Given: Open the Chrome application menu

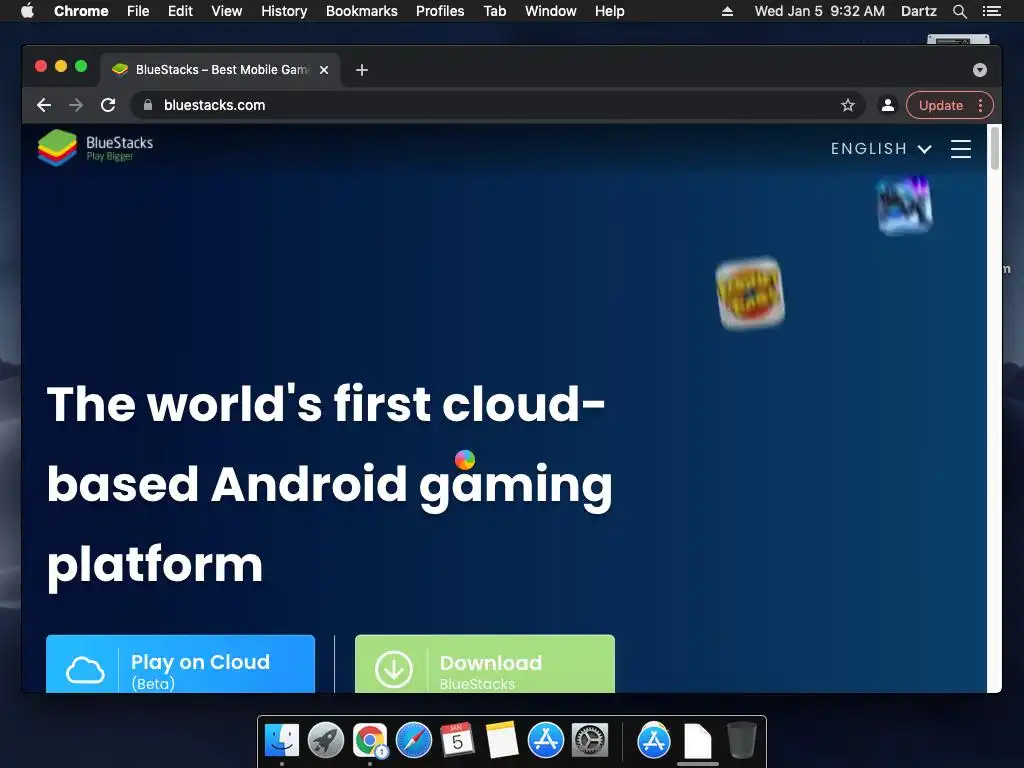Looking at the screenshot, I should click(81, 11).
